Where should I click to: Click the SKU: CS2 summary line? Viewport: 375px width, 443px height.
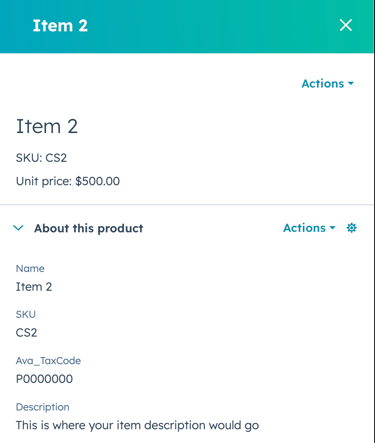coord(41,158)
